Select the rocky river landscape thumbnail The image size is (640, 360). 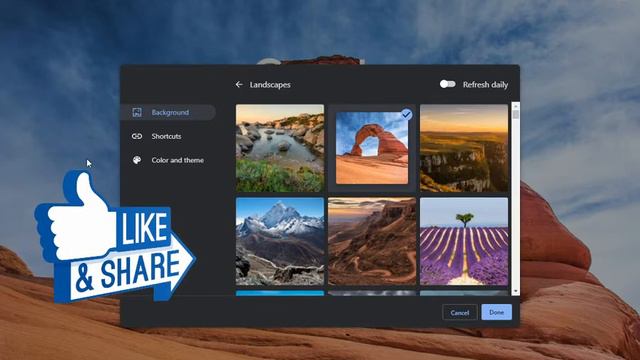click(280, 148)
